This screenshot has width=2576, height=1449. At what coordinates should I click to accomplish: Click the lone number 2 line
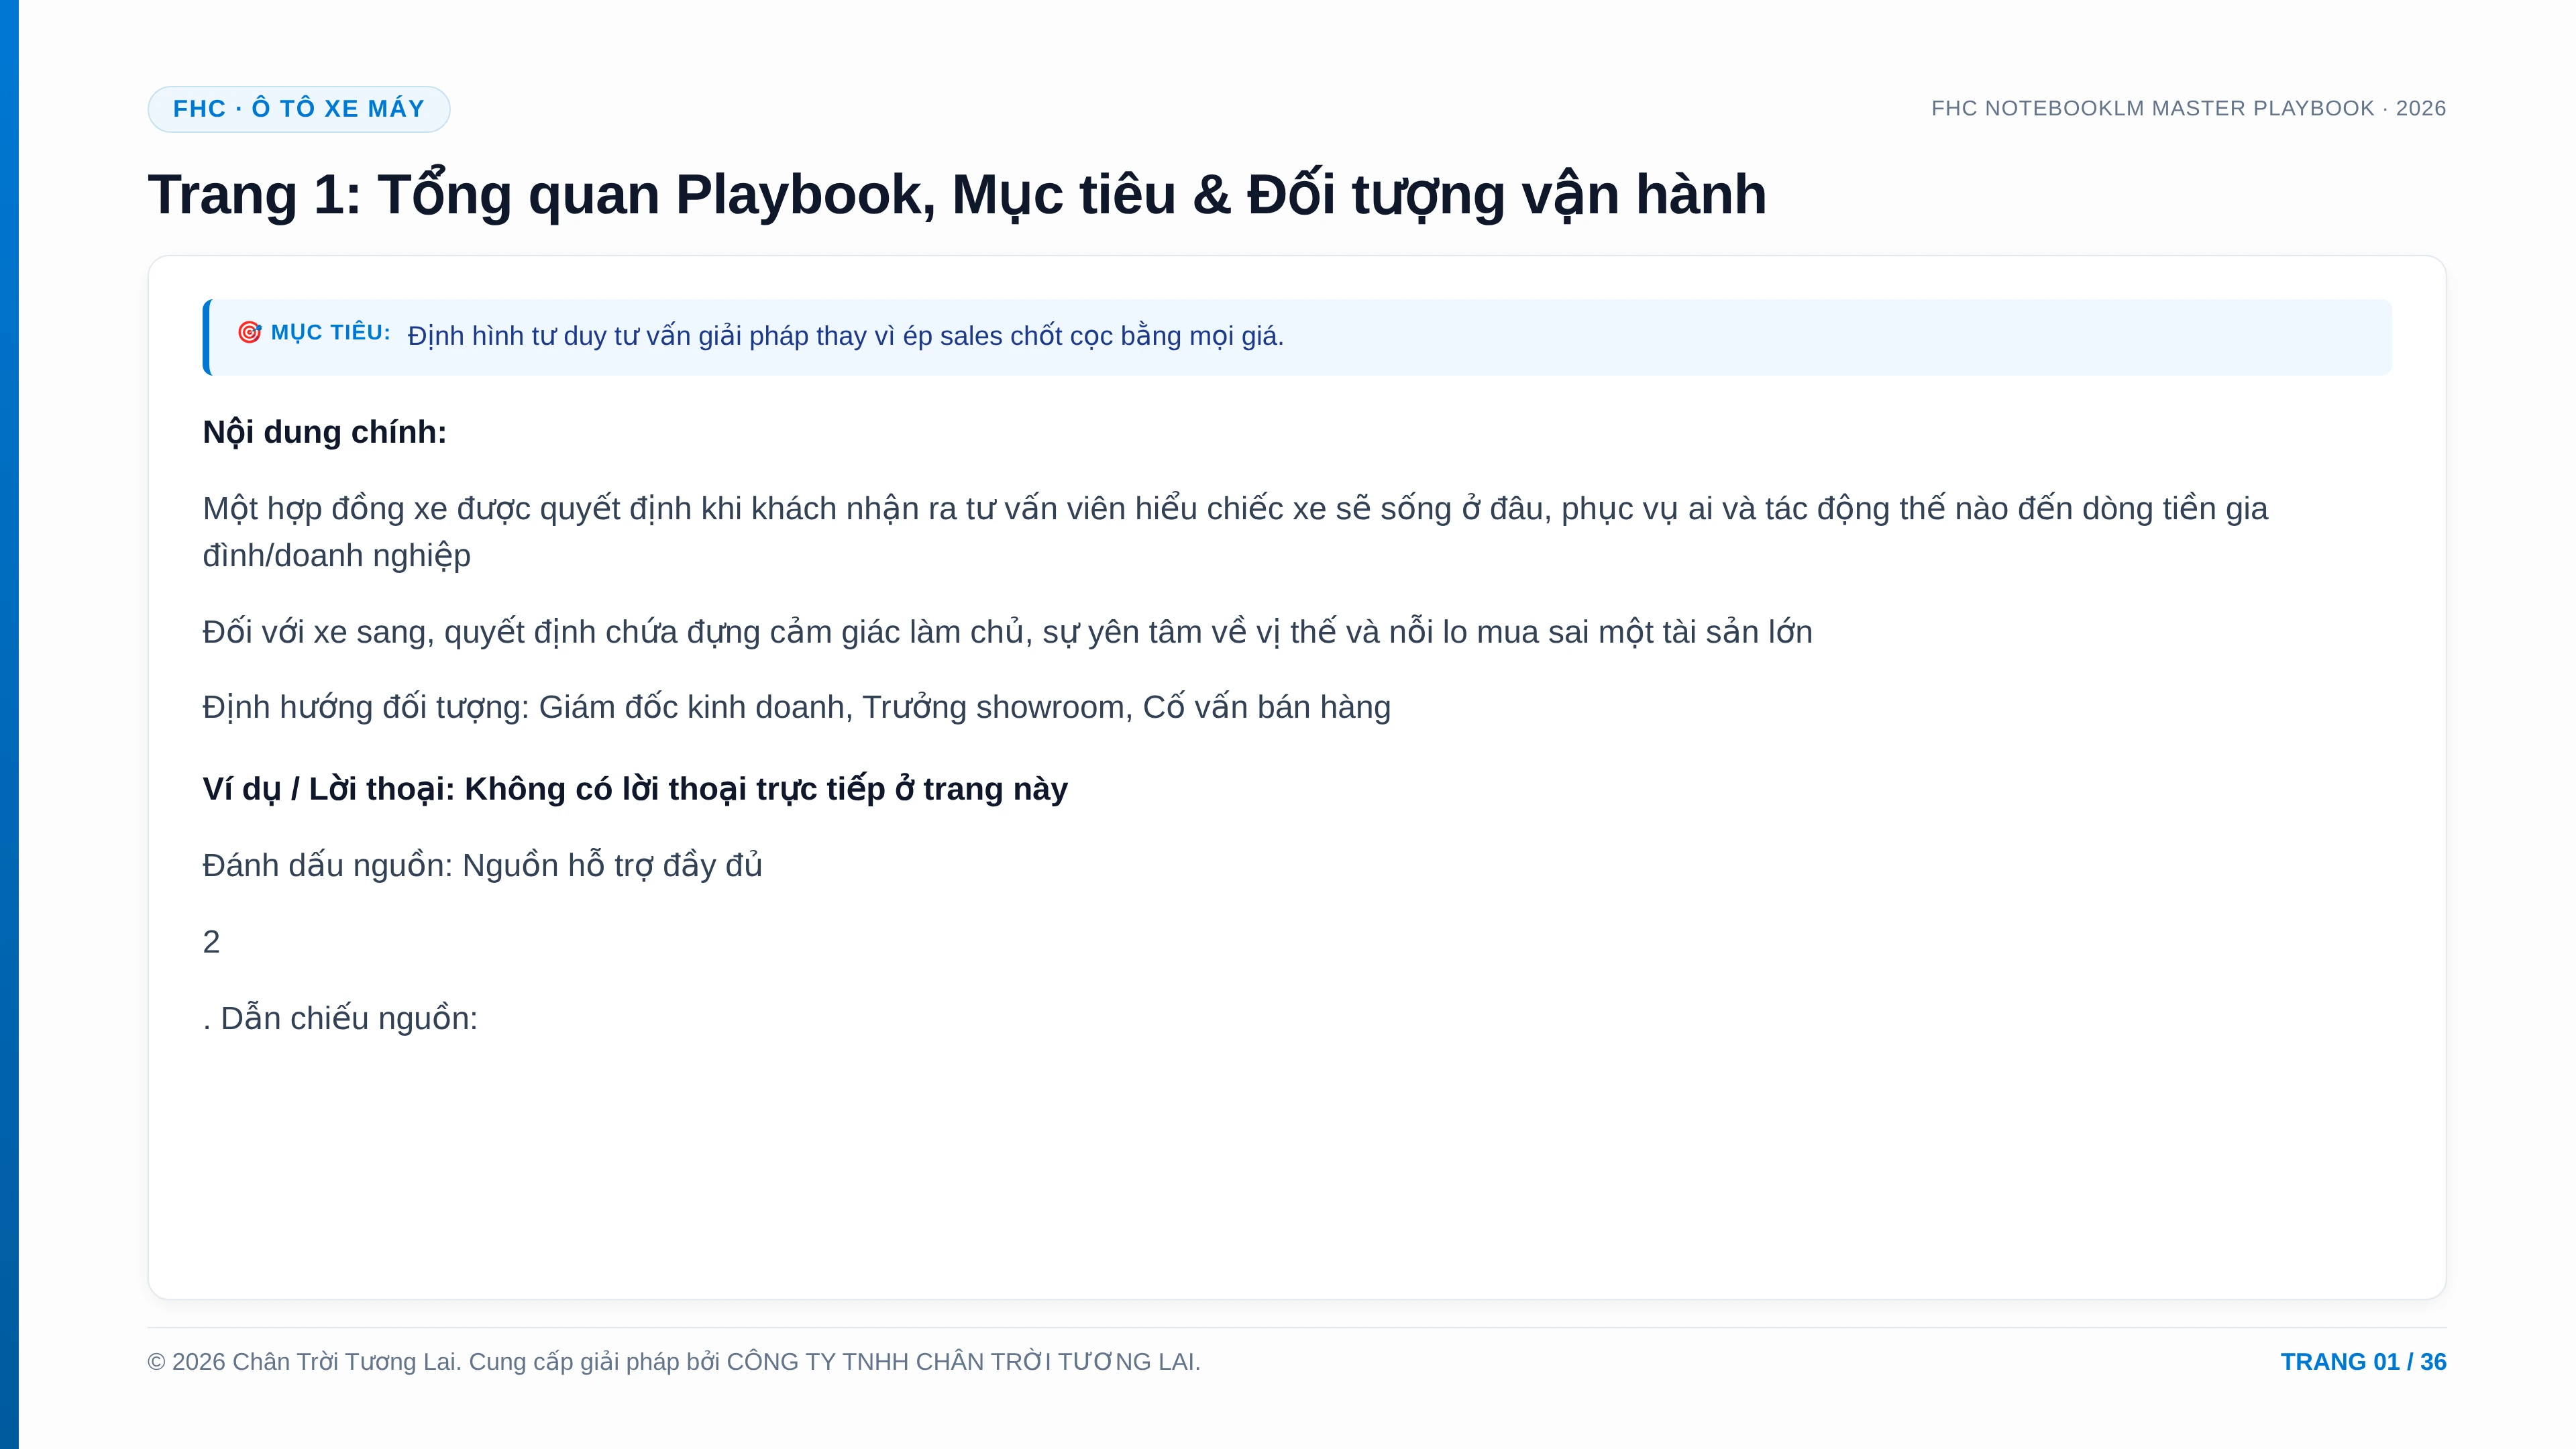tap(211, 942)
